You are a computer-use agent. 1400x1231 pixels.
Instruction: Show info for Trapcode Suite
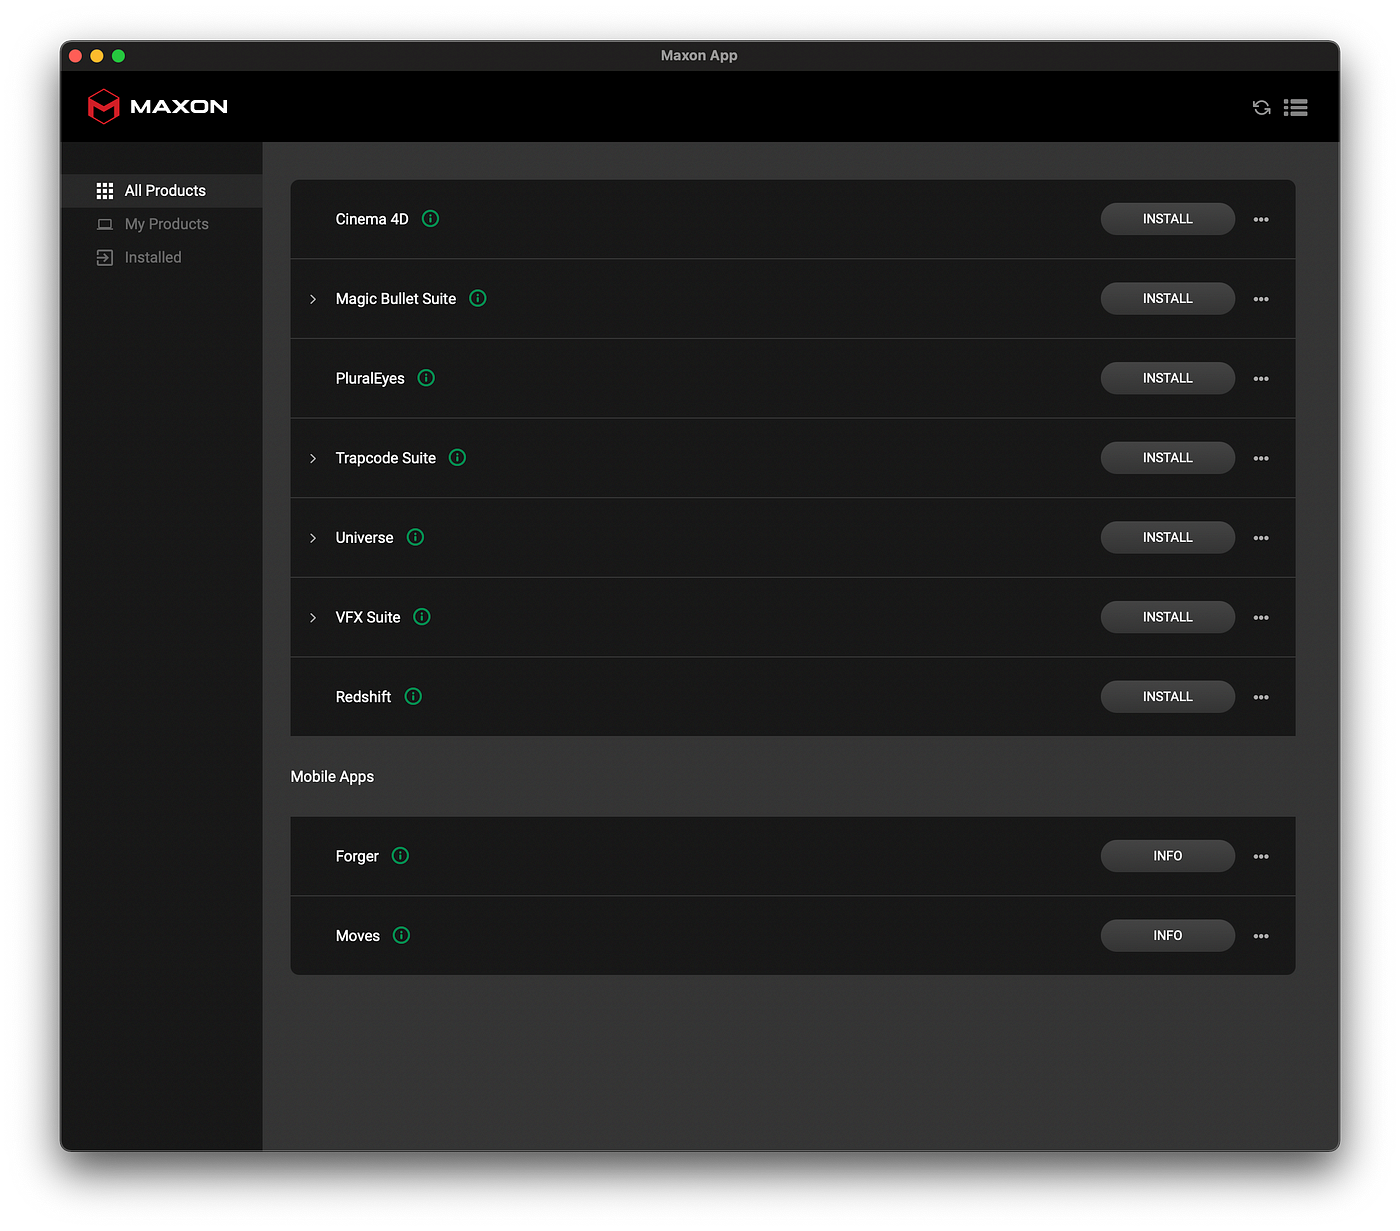tap(457, 457)
